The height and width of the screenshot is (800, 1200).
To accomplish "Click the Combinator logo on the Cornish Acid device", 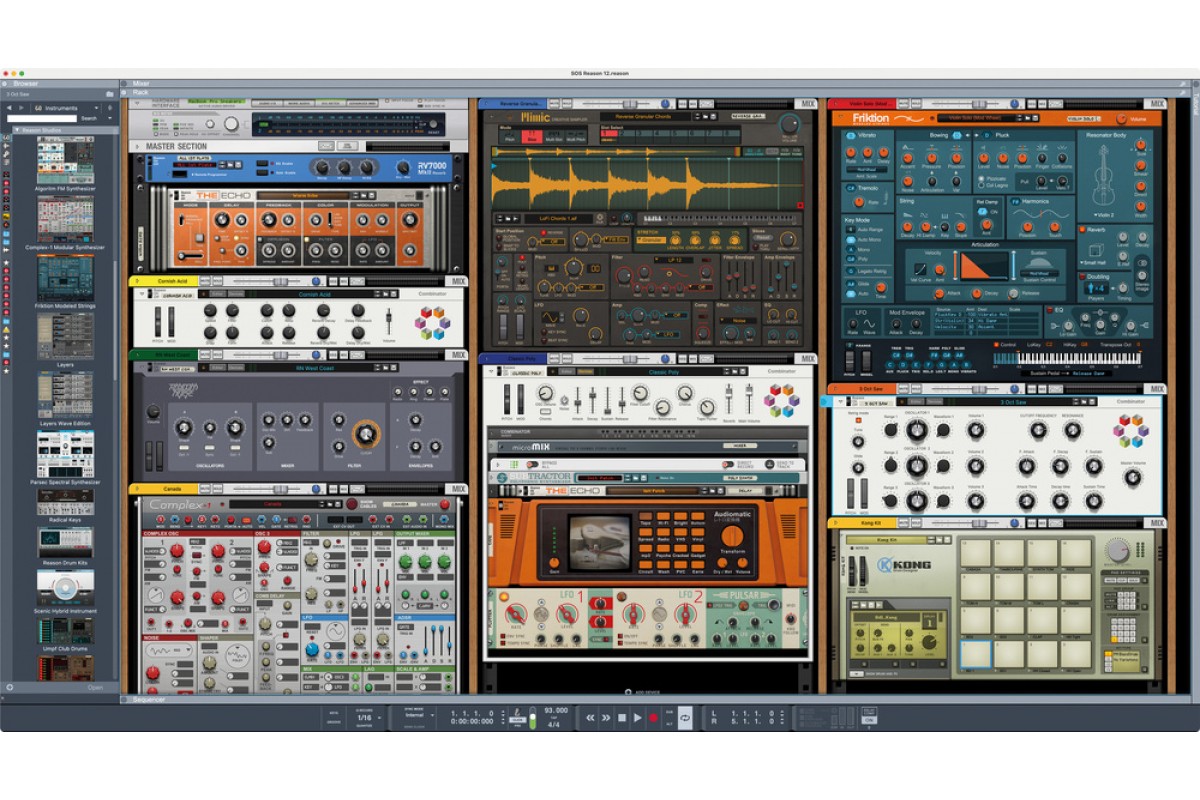I will (x=432, y=322).
